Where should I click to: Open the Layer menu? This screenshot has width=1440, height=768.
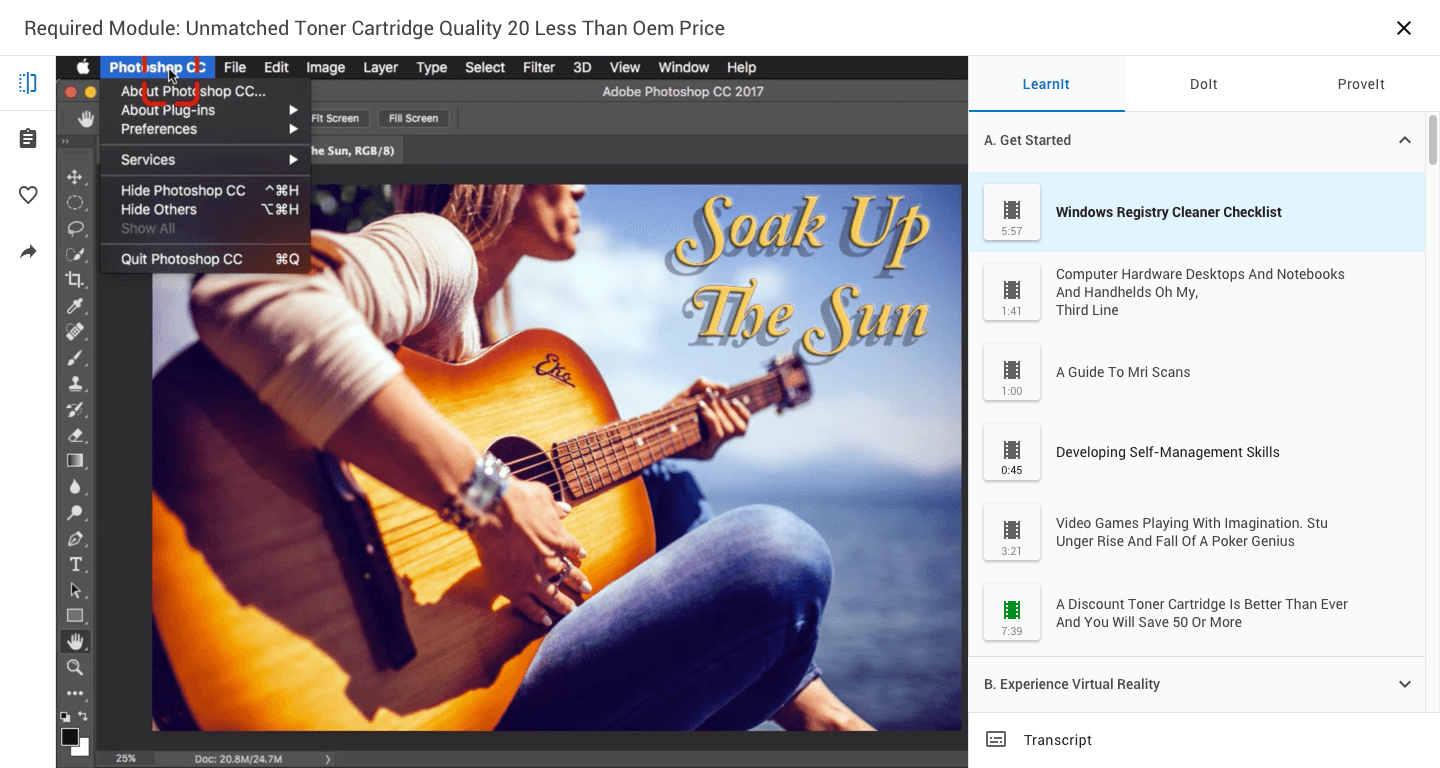(380, 67)
